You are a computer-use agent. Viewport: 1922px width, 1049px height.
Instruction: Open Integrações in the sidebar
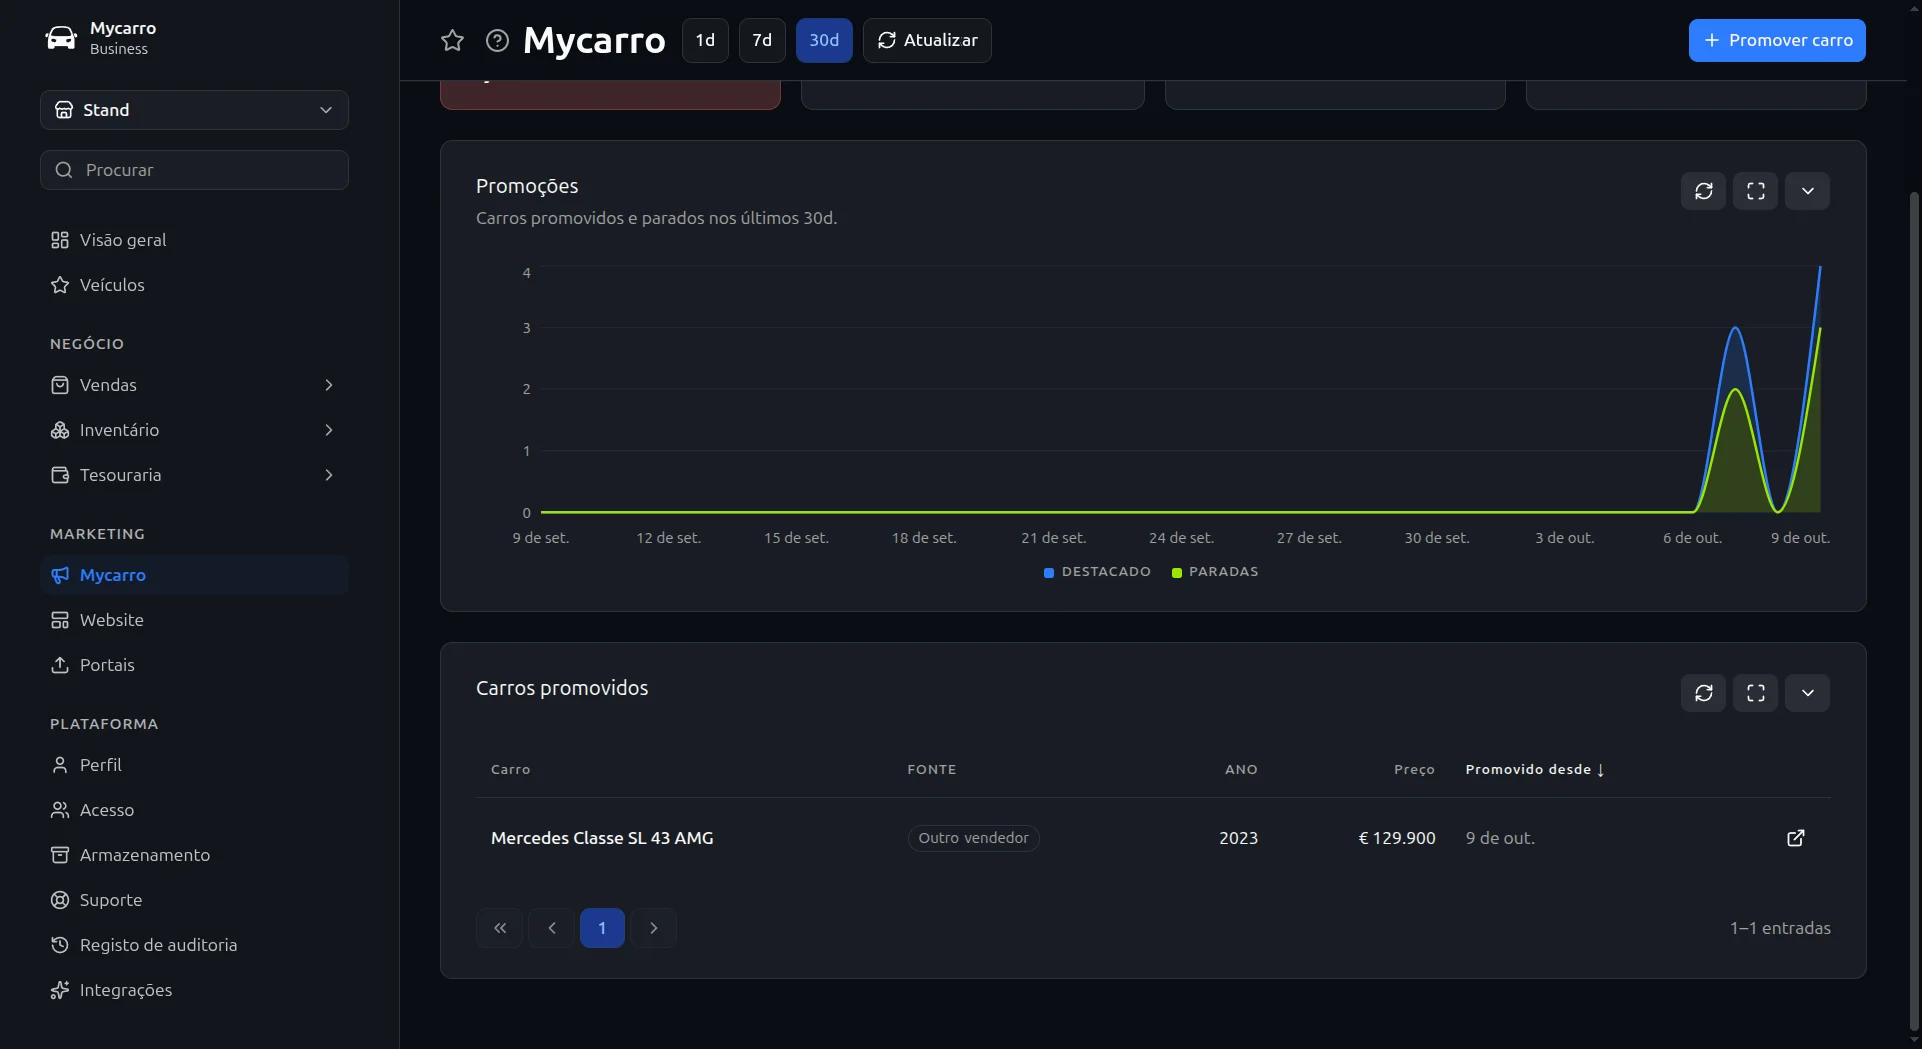point(194,990)
